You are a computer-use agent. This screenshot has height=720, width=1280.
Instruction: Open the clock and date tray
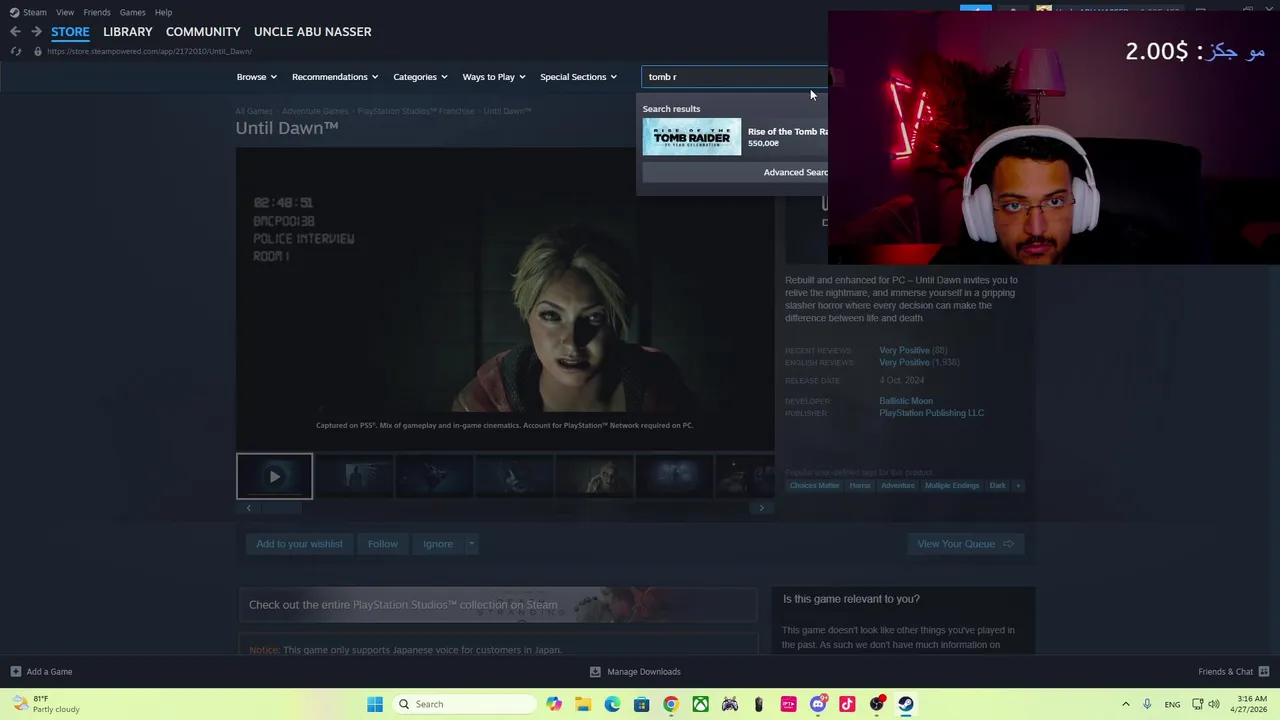pos(1251,704)
